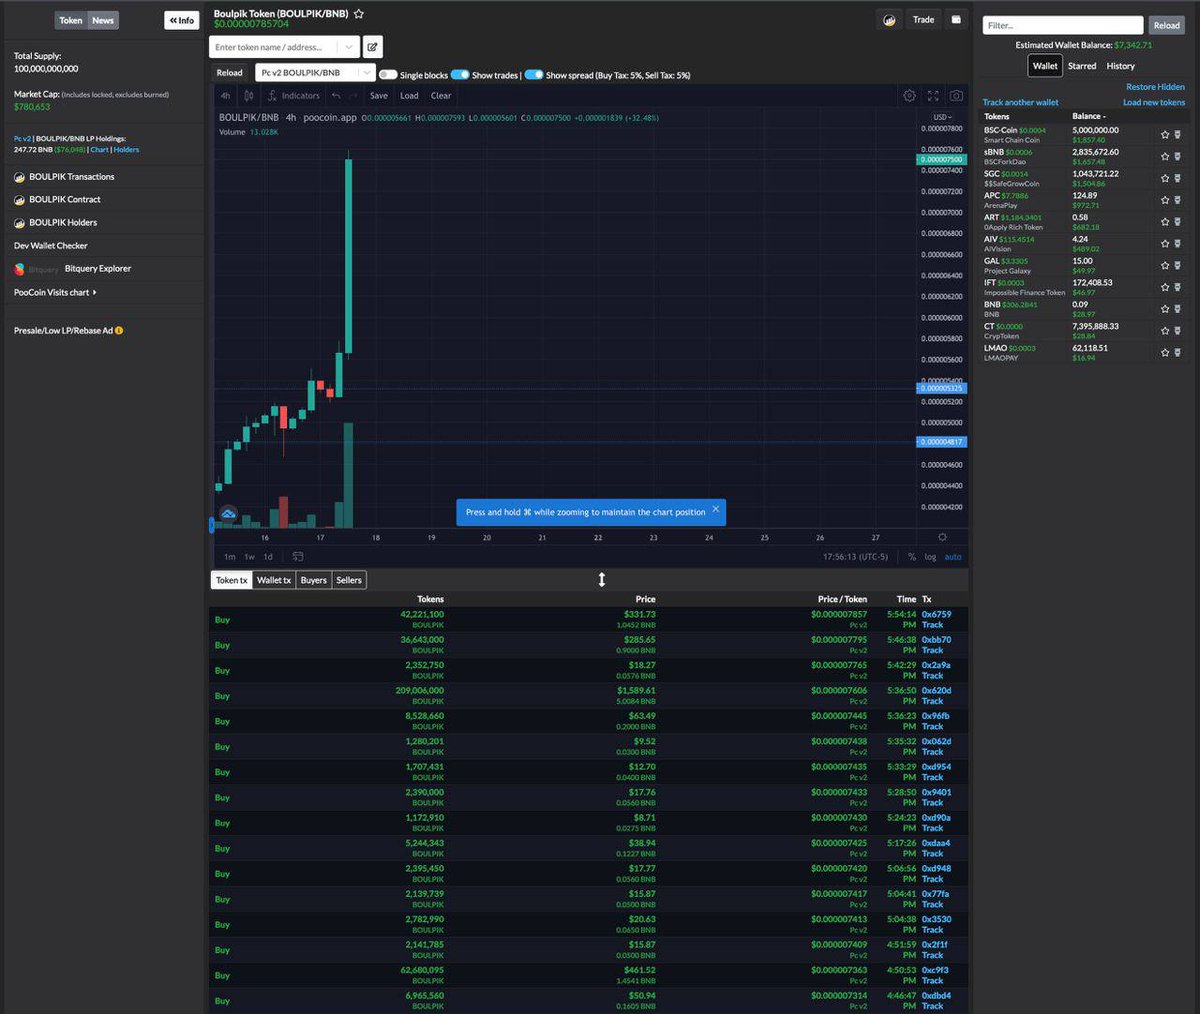Expand PooCoin Visits chart
Screen dimensions: 1200x1014
click(55, 292)
